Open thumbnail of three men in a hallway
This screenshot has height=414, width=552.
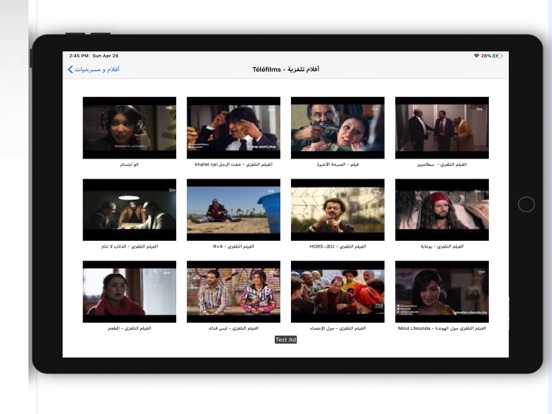(442, 128)
